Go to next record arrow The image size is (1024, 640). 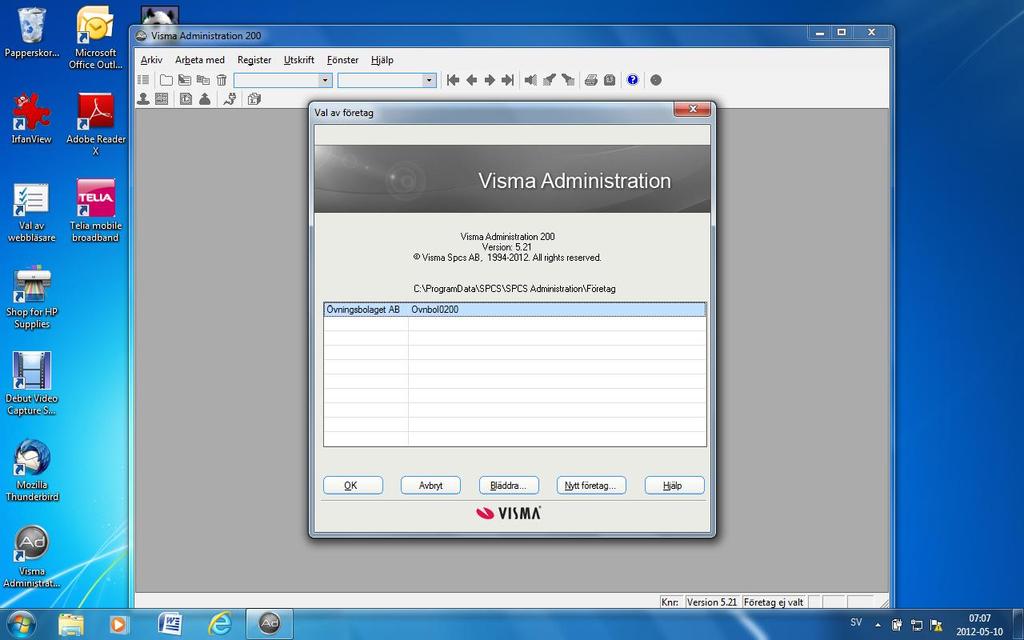pyautogui.click(x=489, y=80)
